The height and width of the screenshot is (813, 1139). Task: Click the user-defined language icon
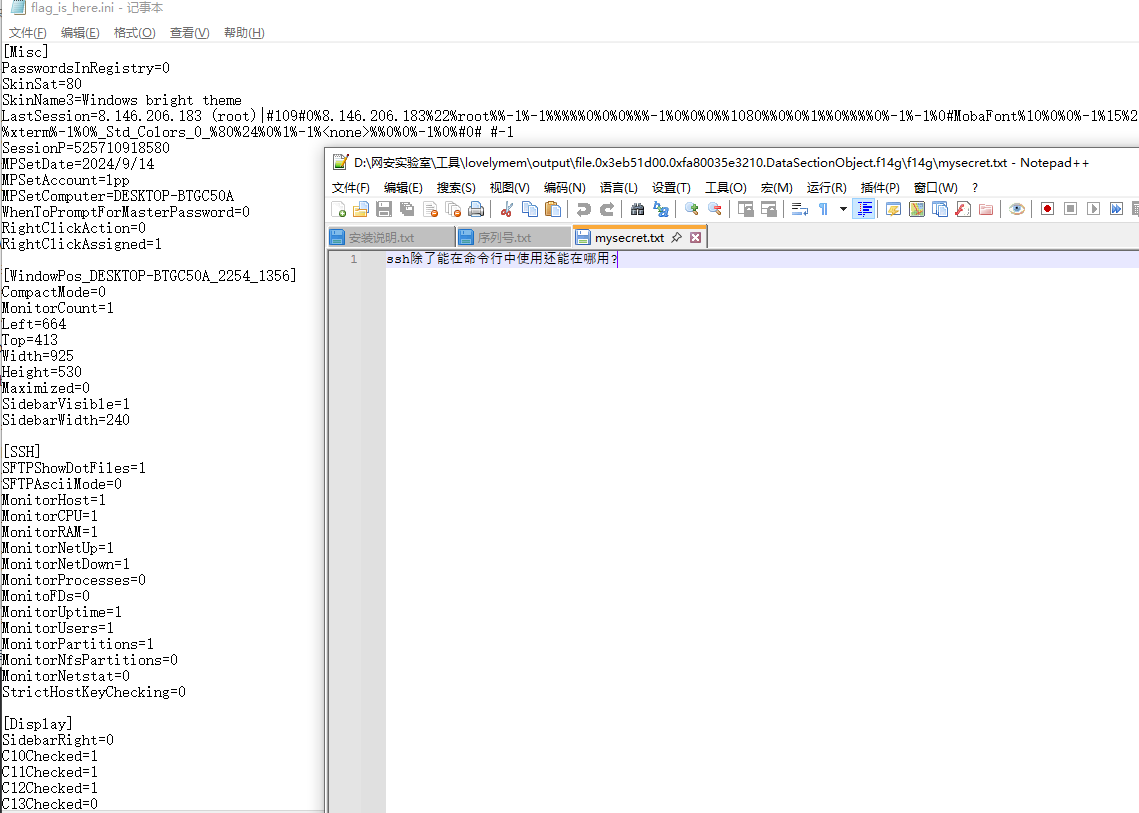click(x=893, y=209)
